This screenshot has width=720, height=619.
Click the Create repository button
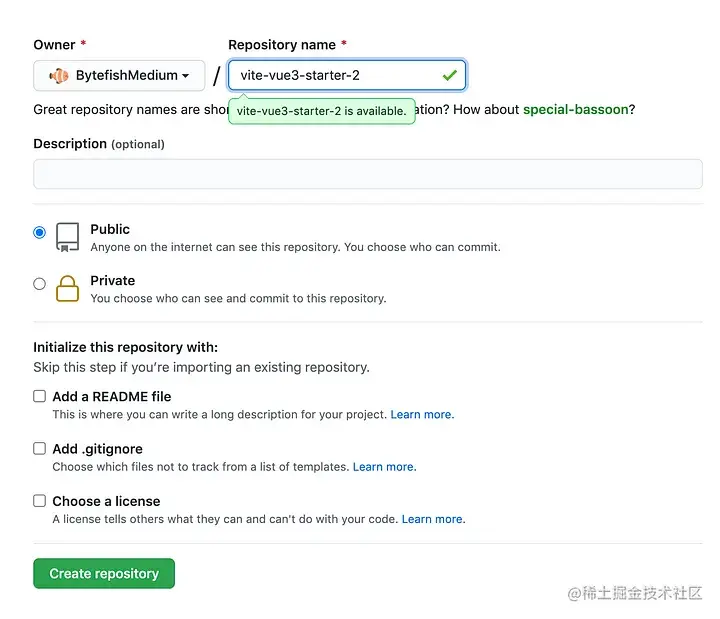[x=104, y=573]
